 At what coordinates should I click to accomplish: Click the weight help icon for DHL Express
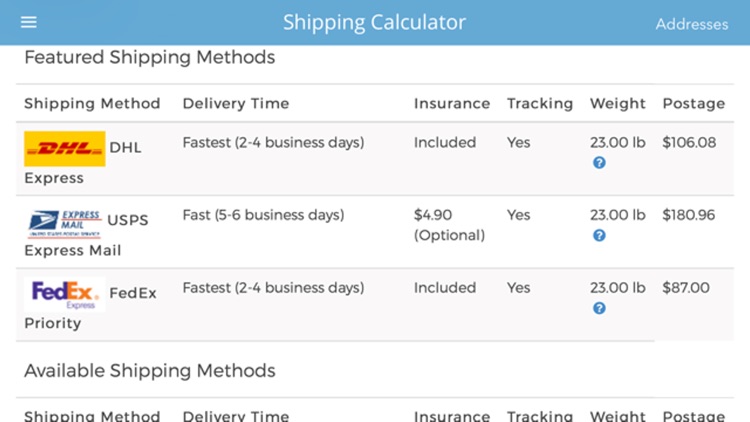[599, 163]
